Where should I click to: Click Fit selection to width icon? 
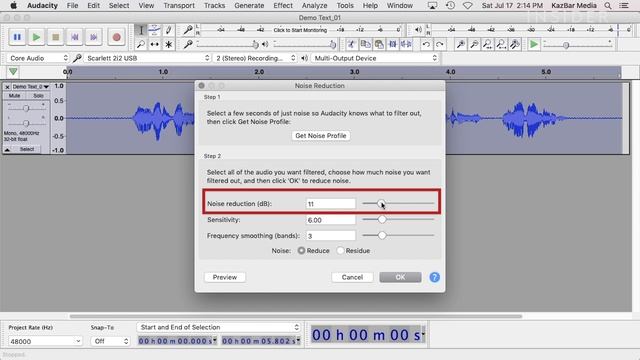pos(487,44)
